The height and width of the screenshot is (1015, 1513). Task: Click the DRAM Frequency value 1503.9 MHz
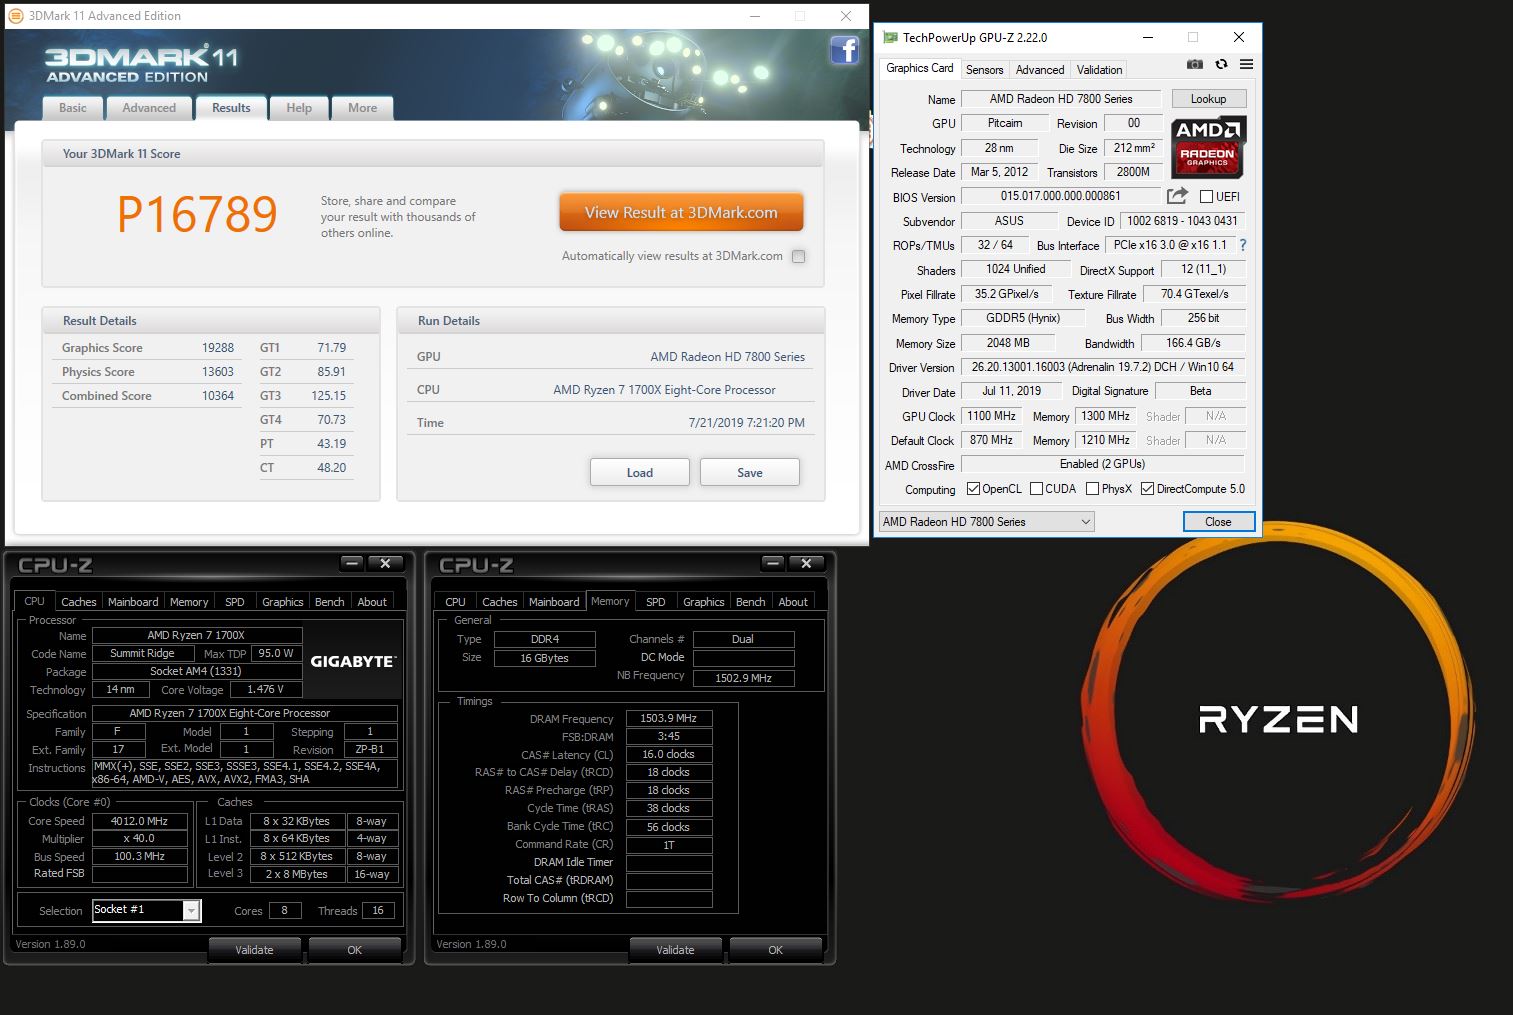pyautogui.click(x=669, y=718)
